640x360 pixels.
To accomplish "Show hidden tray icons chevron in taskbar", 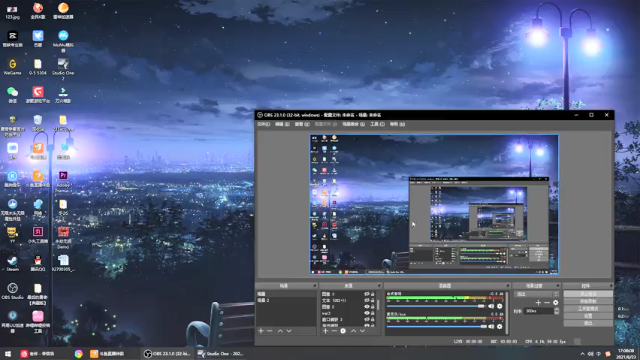I will click(582, 354).
